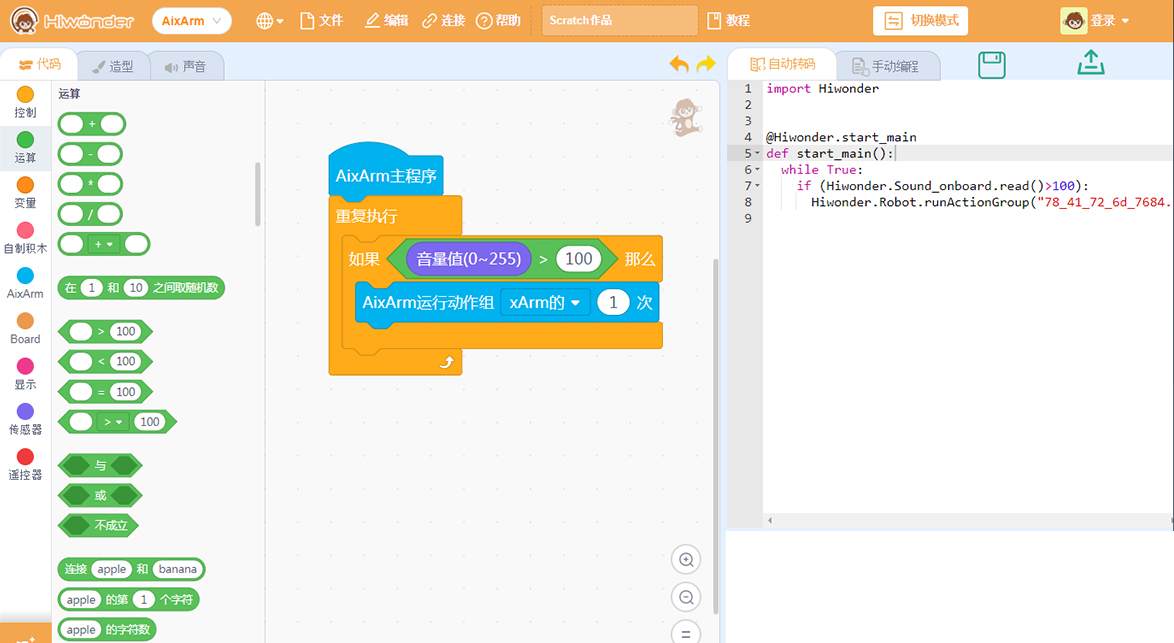Click the 重复执行 loop block

pos(366,216)
